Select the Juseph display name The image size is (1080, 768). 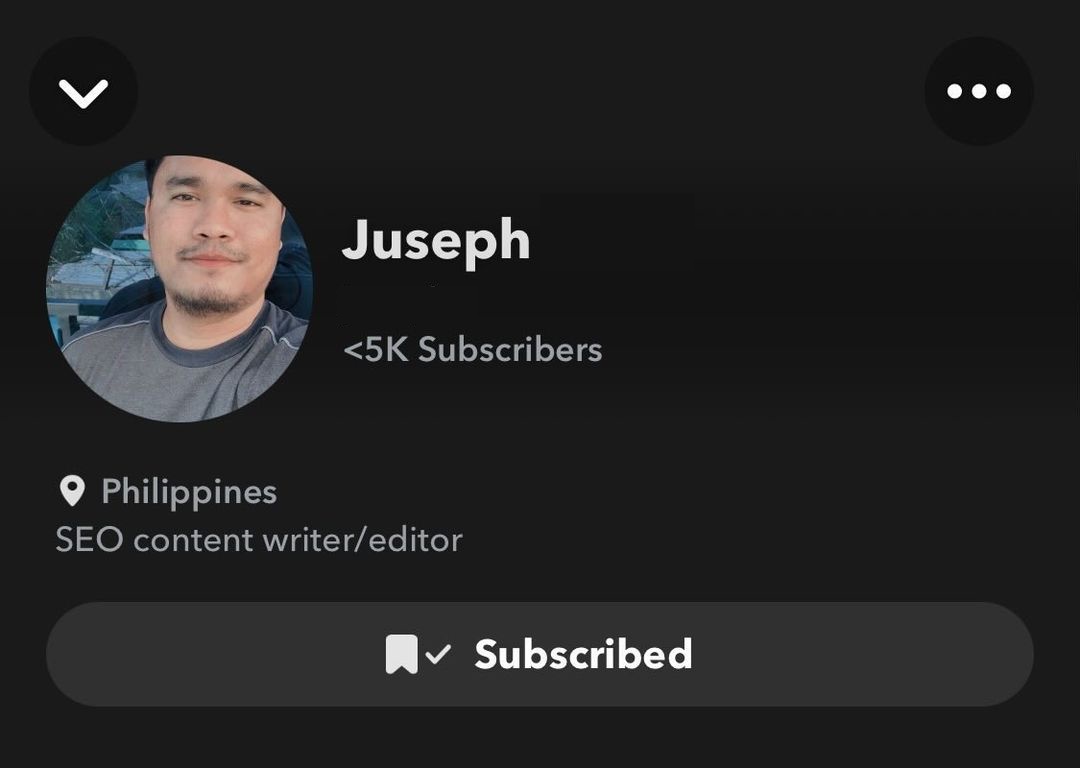coord(436,240)
